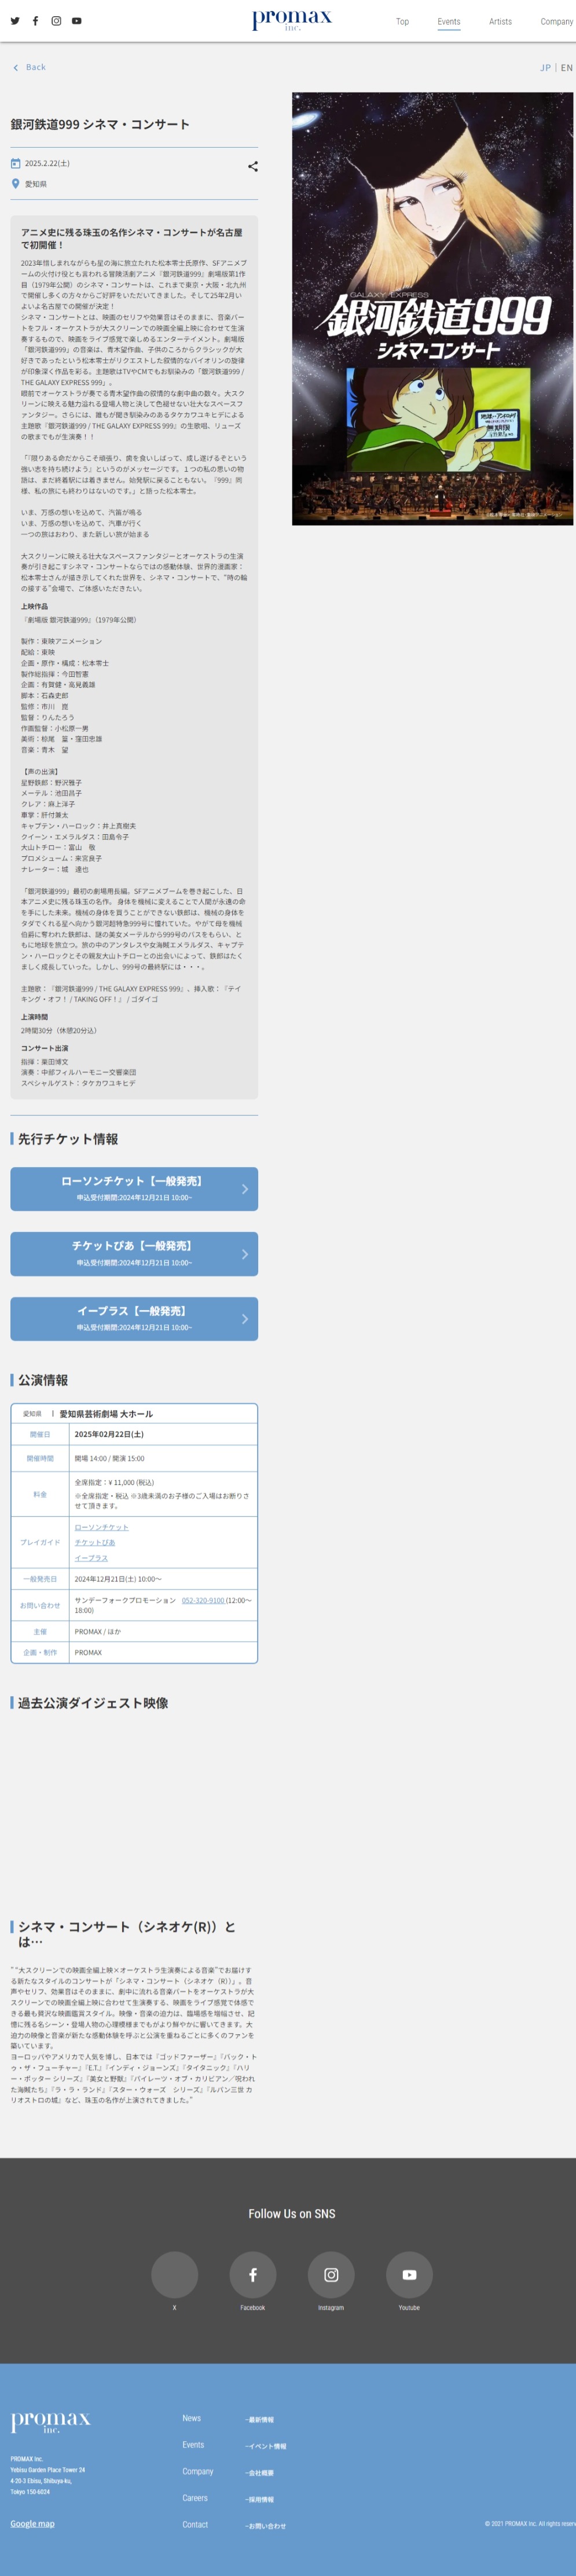The height and width of the screenshot is (2576, 576).
Task: Open the Facebook icon in the header
Action: click(x=36, y=21)
